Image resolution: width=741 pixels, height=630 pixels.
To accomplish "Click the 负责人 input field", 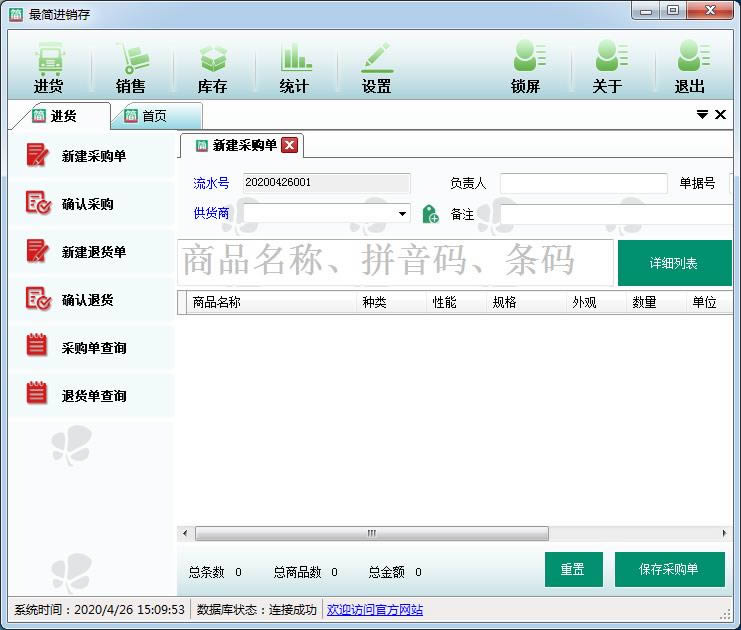I will 584,183.
